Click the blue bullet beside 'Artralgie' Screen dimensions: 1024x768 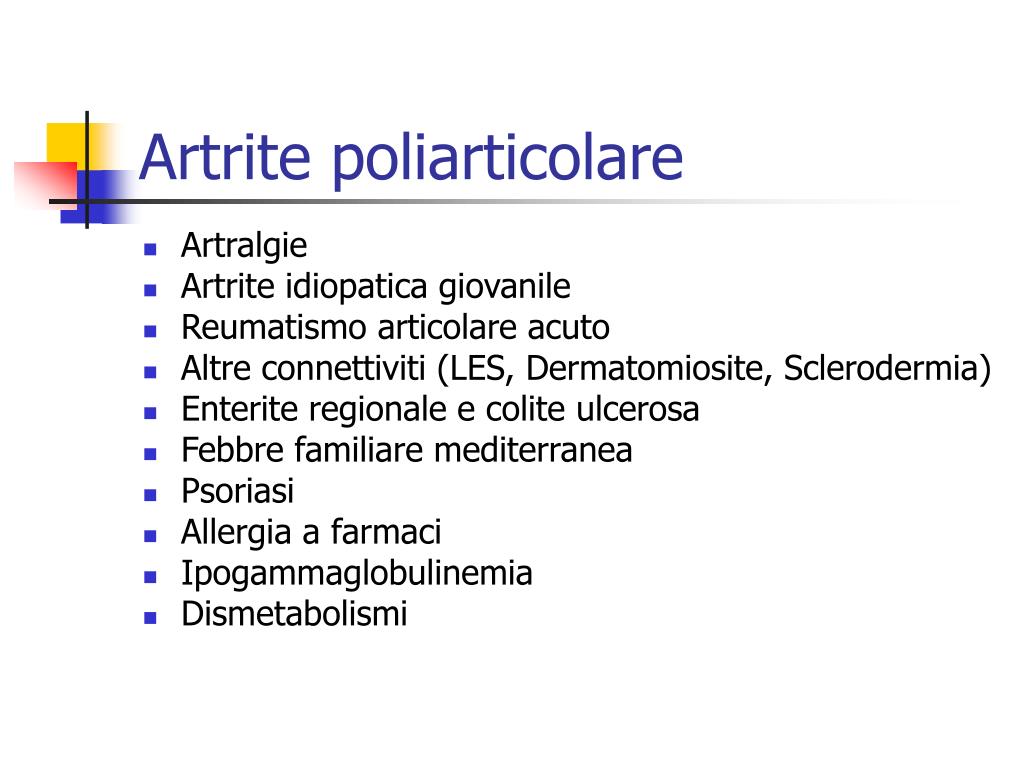point(150,249)
